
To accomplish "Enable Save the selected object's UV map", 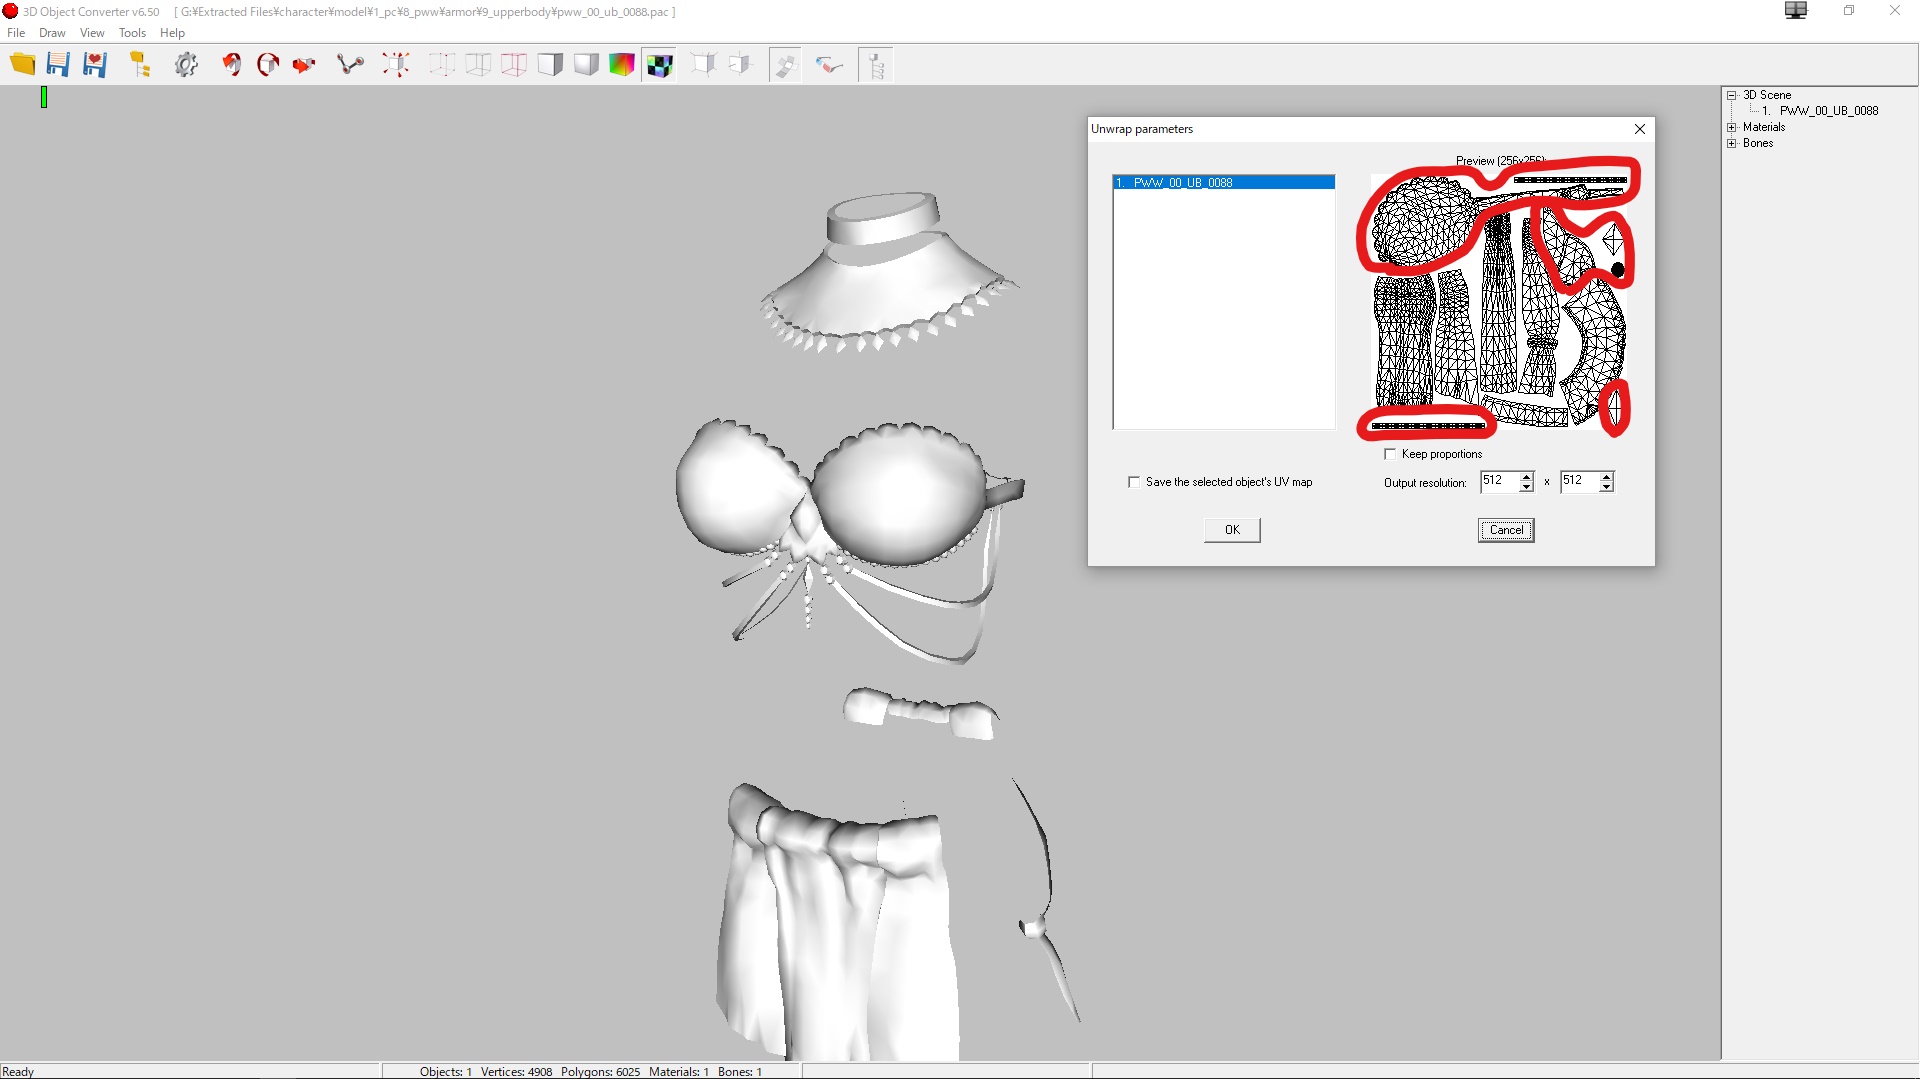I will tap(1134, 482).
